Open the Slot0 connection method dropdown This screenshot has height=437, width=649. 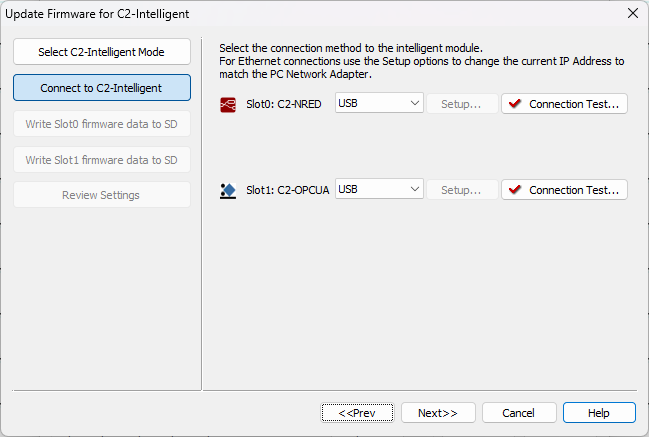(380, 104)
